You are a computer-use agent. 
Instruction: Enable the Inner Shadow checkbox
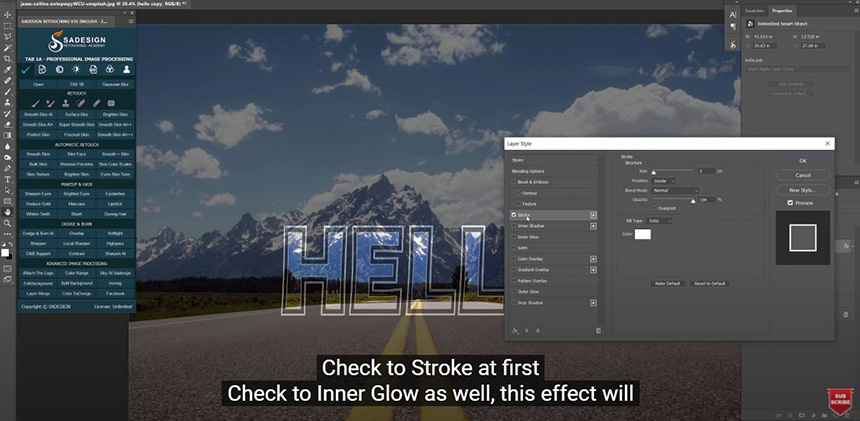(x=514, y=226)
